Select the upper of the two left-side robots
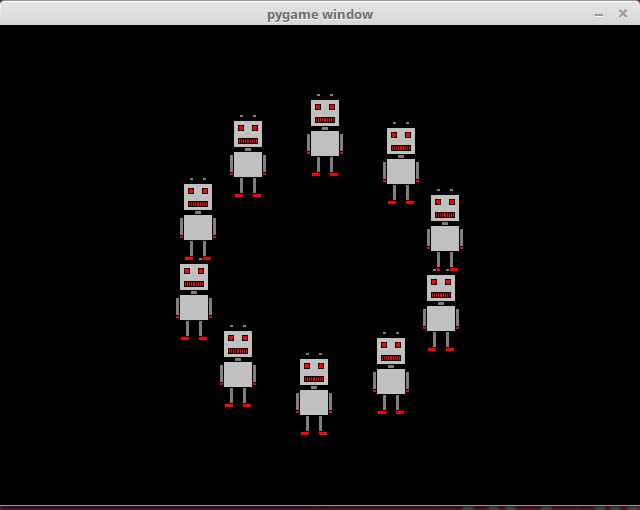 tap(198, 220)
